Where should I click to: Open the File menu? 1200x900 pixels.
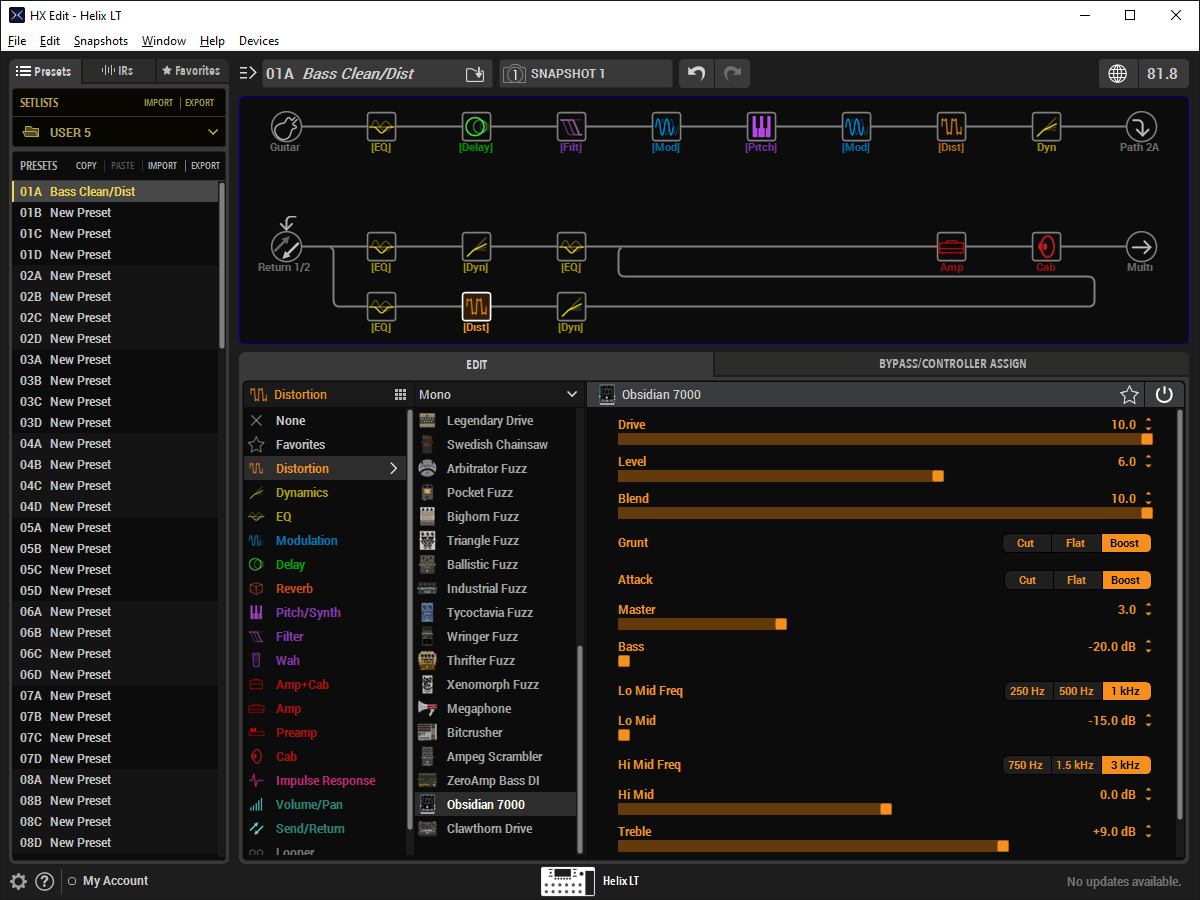[17, 41]
